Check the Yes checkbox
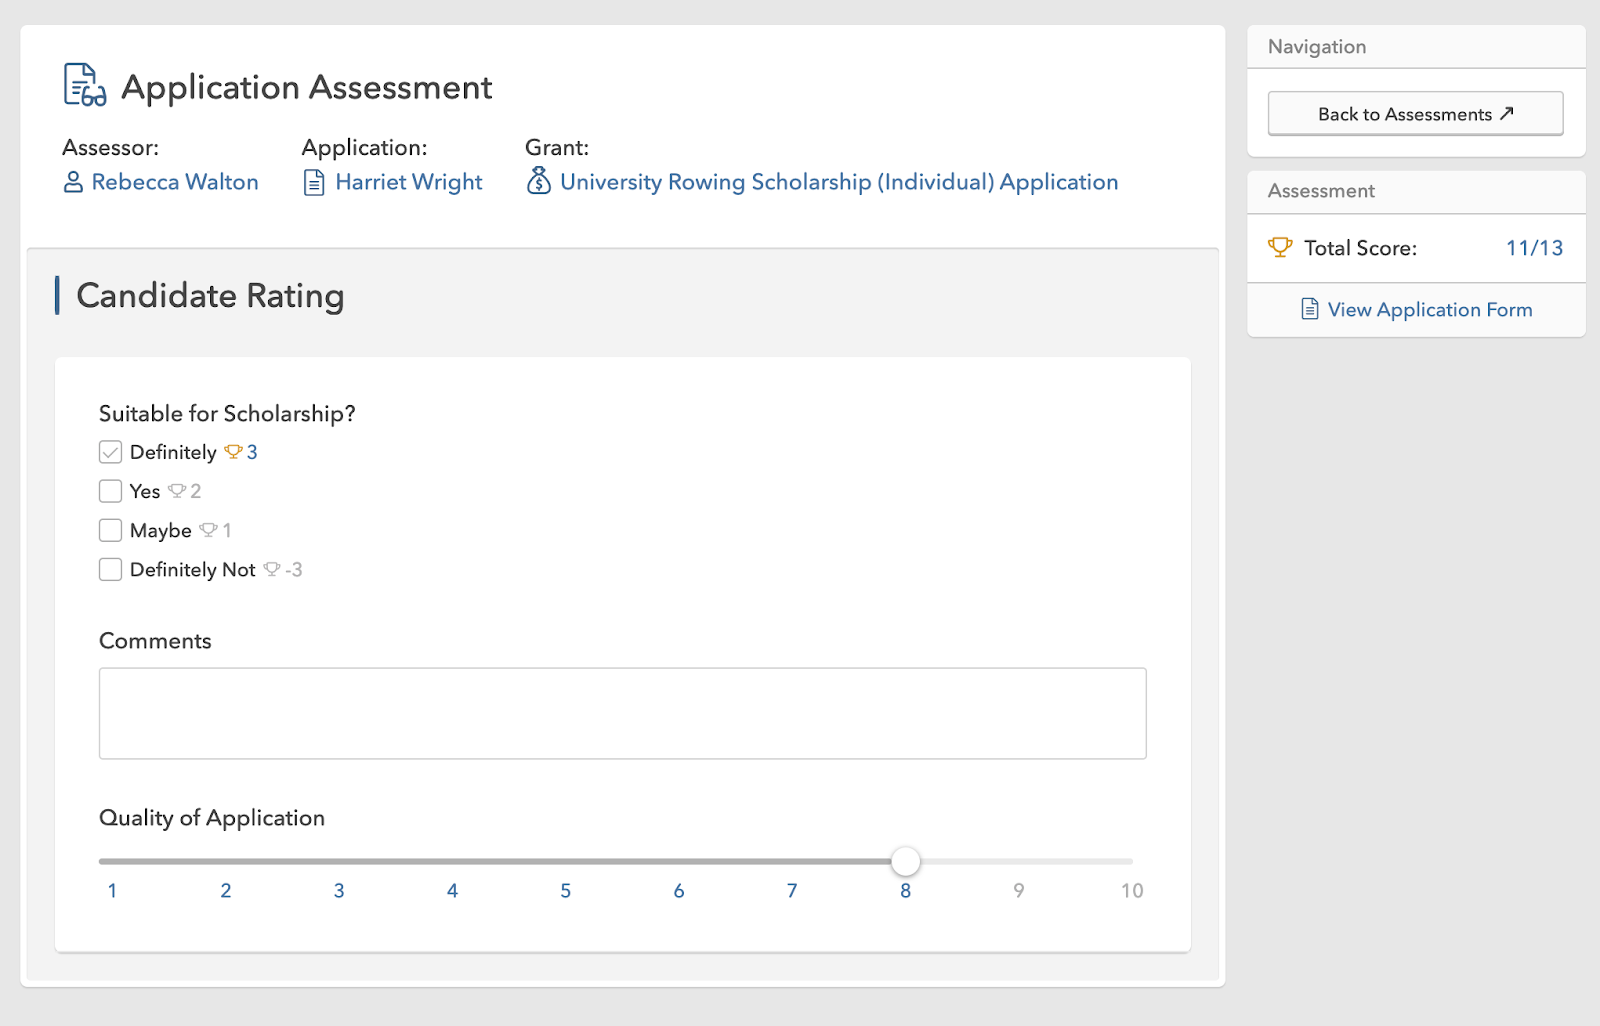This screenshot has width=1600, height=1026. point(111,491)
